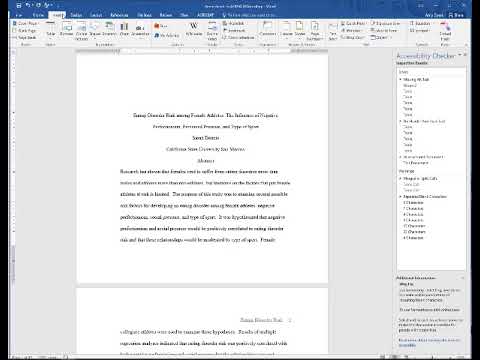Open the My Add-ins dropdown
The width and height of the screenshot is (480, 360).
pyautogui.click(x=167, y=35)
